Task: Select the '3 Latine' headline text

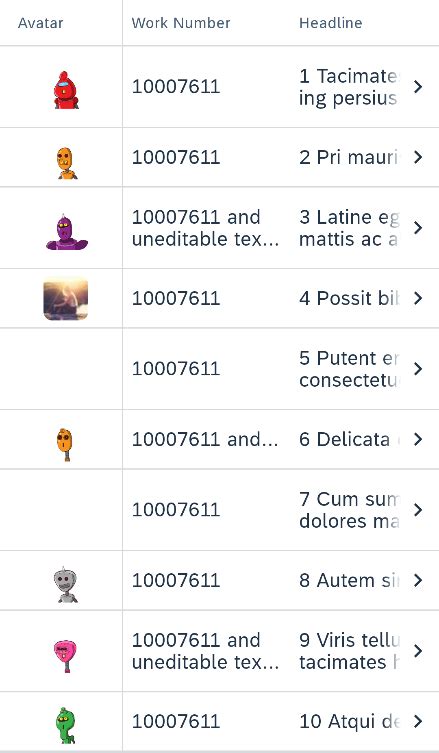Action: pyautogui.click(x=349, y=228)
